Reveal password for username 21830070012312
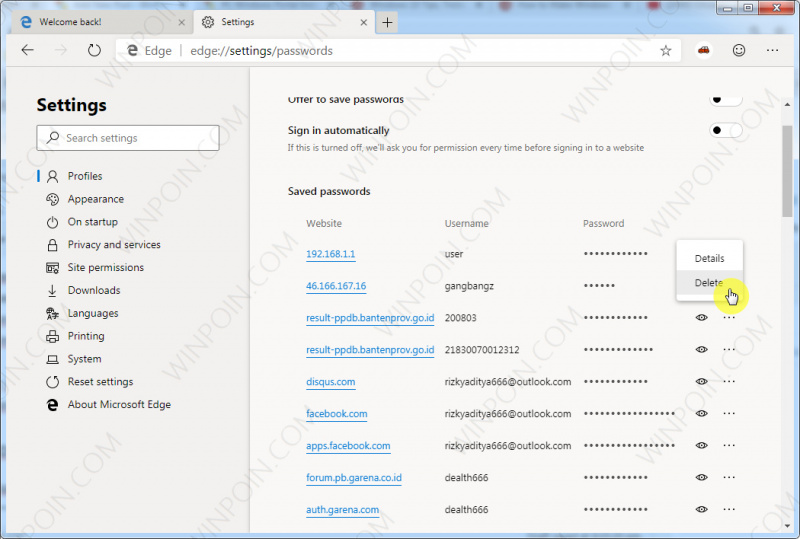The width and height of the screenshot is (800, 539). click(702, 350)
